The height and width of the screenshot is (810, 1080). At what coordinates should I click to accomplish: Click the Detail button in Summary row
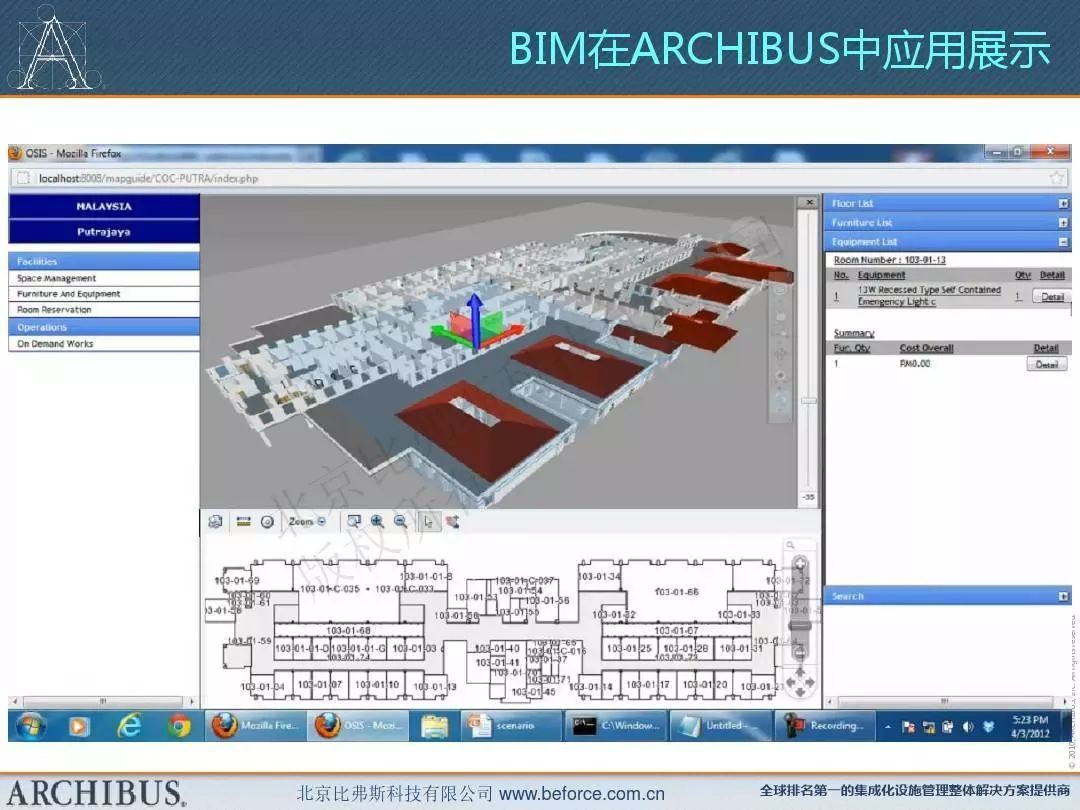pos(1046,364)
